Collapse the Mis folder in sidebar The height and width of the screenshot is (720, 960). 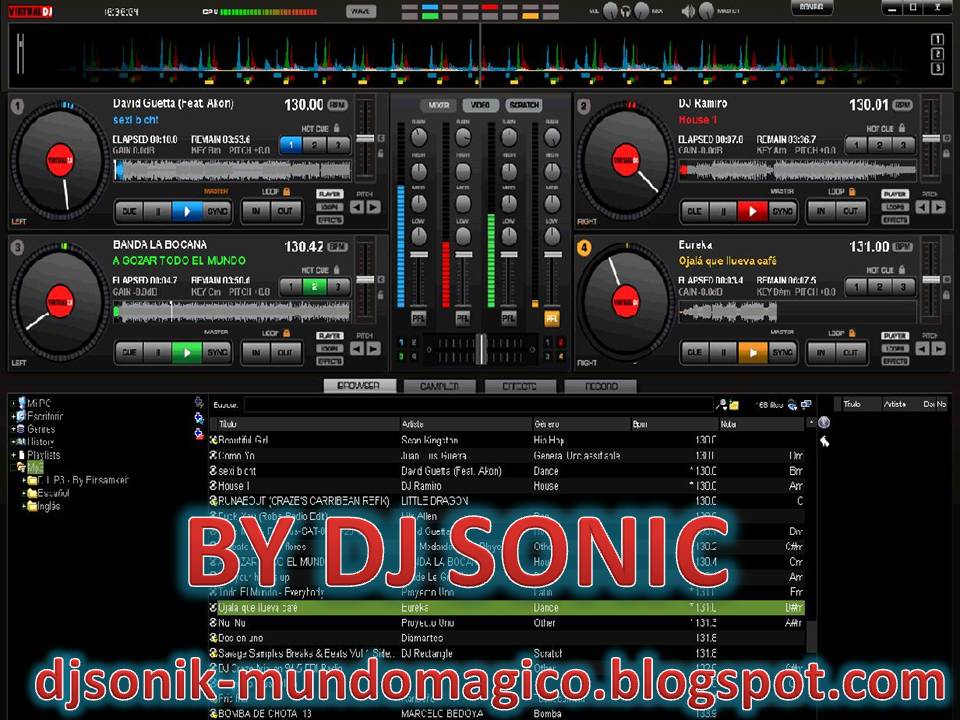13,467
